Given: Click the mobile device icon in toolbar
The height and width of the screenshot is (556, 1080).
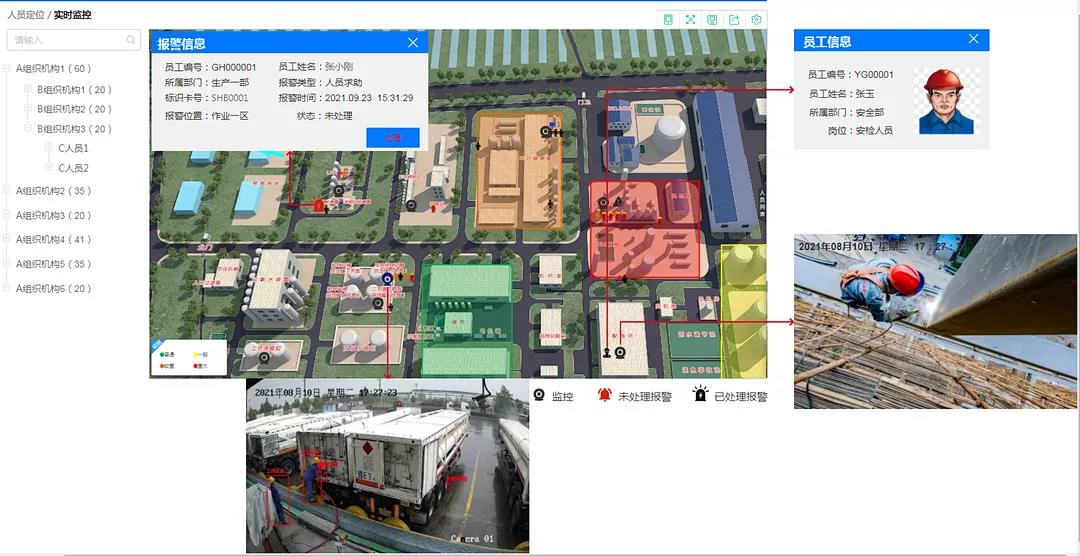Looking at the screenshot, I should tap(668, 20).
